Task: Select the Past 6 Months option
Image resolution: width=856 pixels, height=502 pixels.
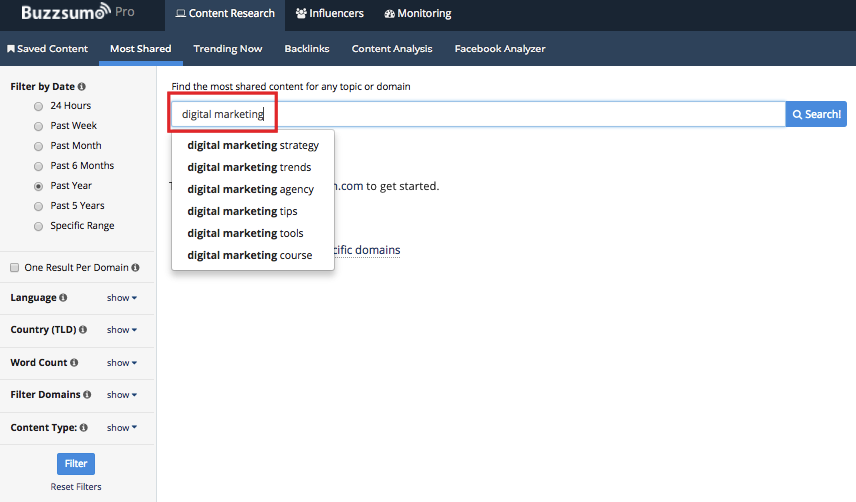Action: (38, 166)
